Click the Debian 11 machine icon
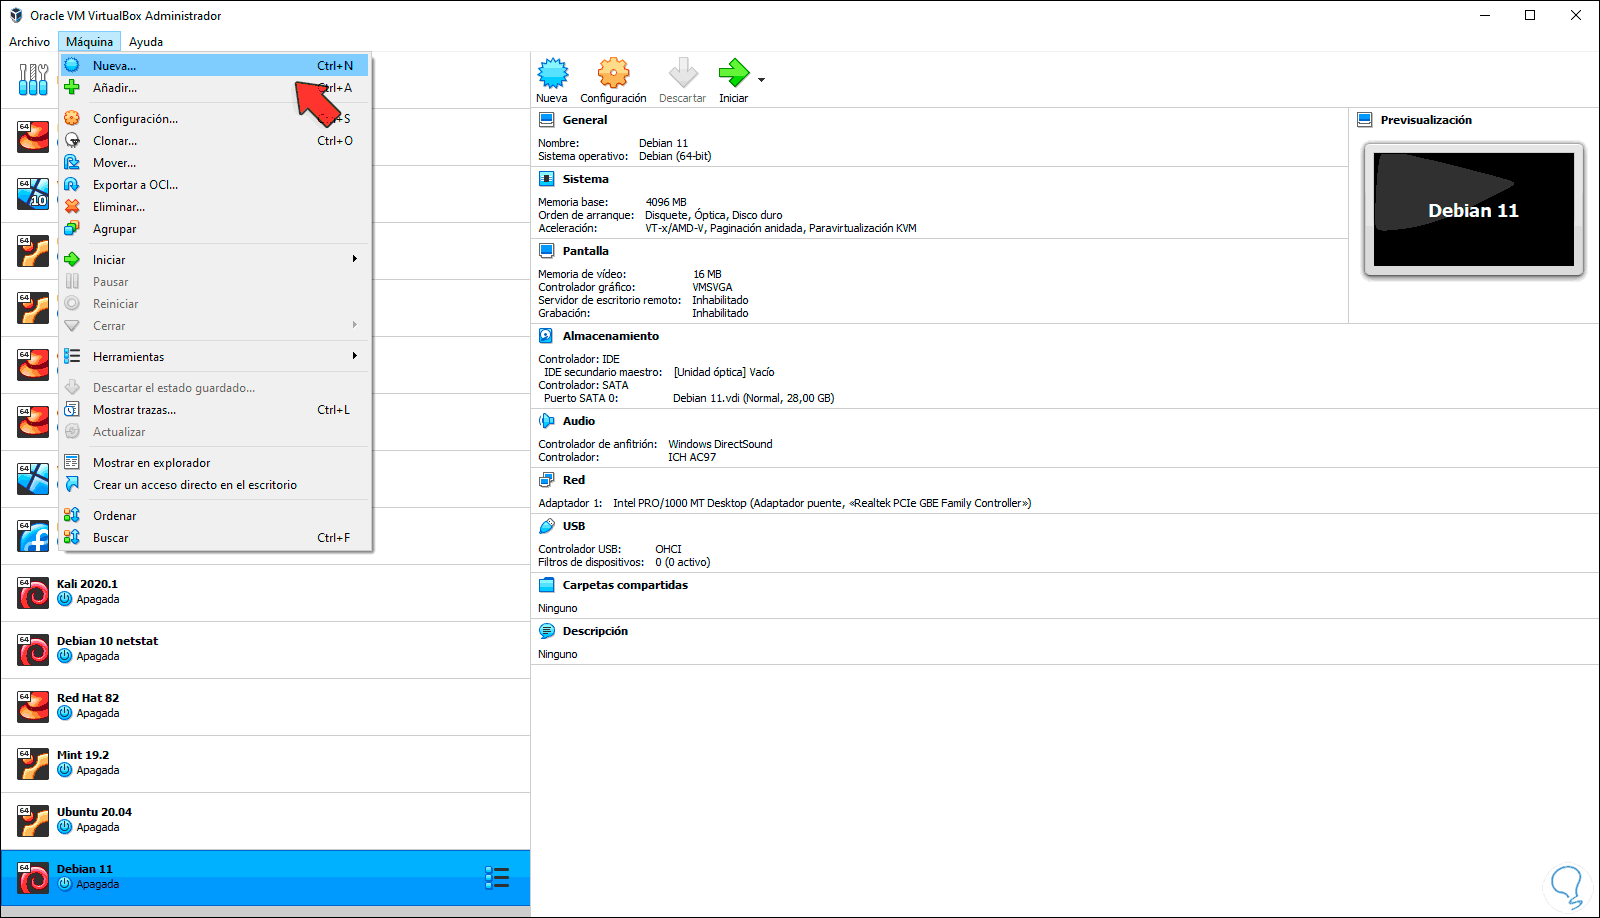Screen dimensions: 1600x918 [x=33, y=878]
